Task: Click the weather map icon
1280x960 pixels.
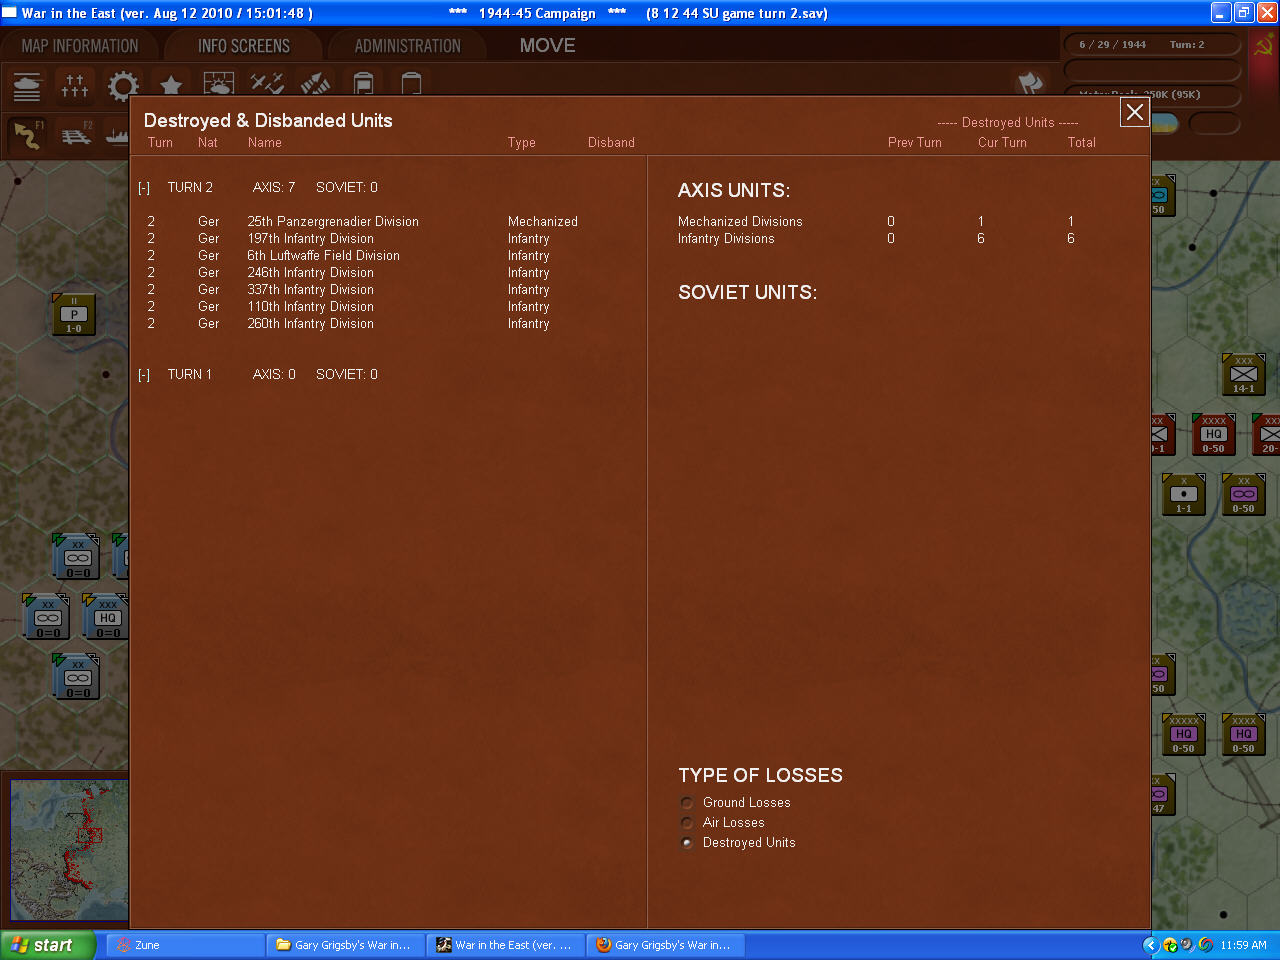Action: point(219,85)
